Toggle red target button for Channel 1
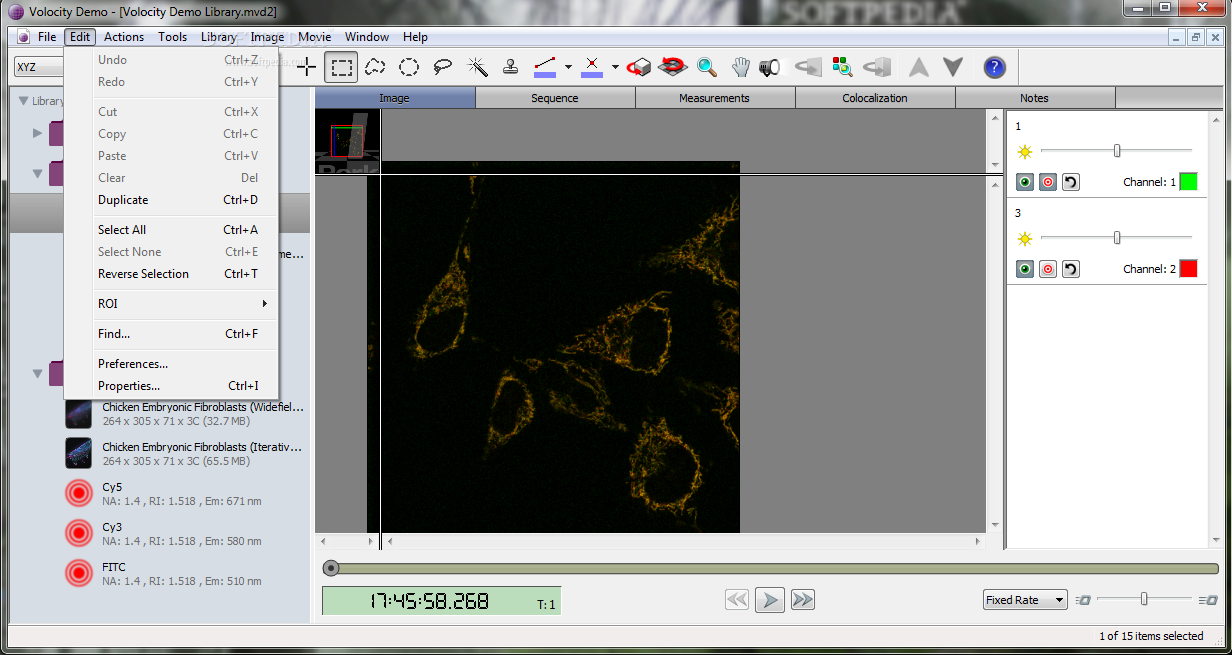 tap(1047, 182)
